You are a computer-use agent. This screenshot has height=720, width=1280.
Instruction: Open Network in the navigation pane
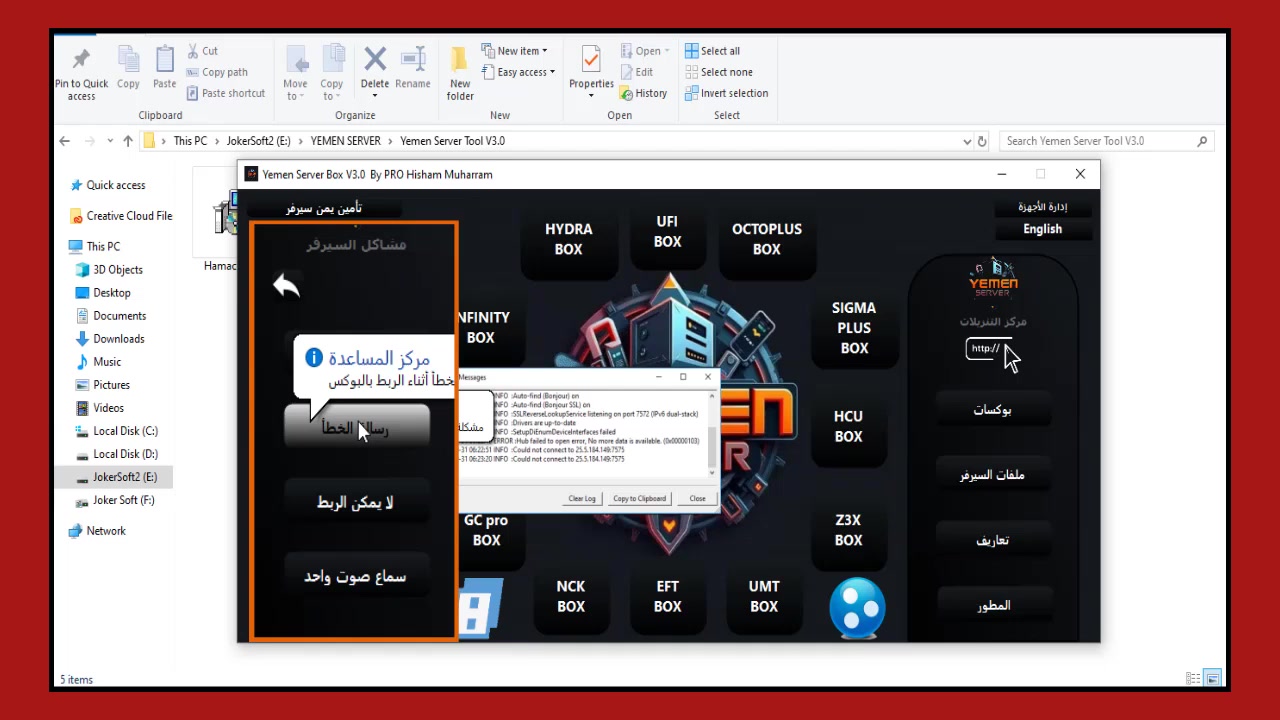pyautogui.click(x=97, y=530)
